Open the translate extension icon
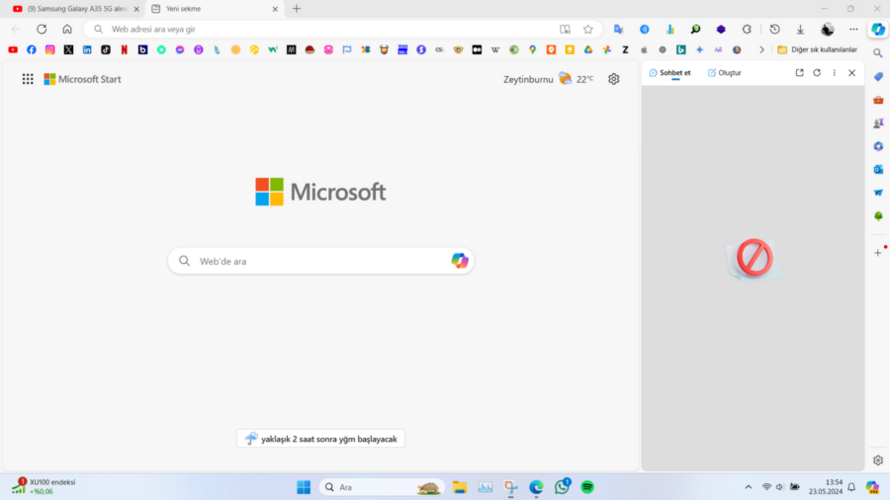 [x=619, y=30]
